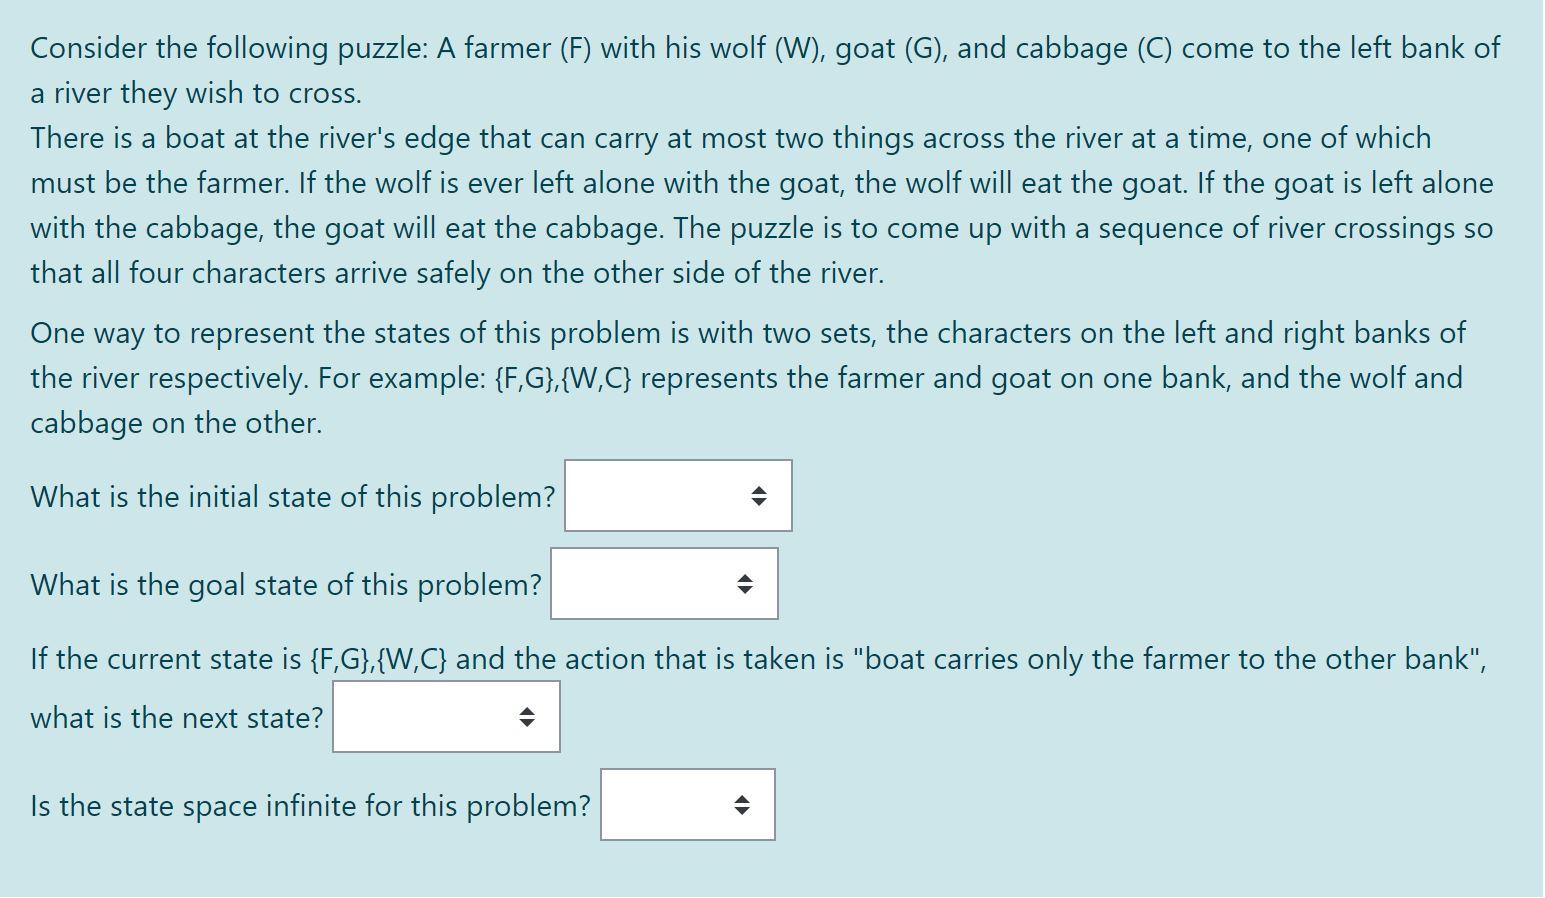The image size is (1545, 898).
Task: Click the up-down chevron beside goal state box
Action: (x=746, y=584)
